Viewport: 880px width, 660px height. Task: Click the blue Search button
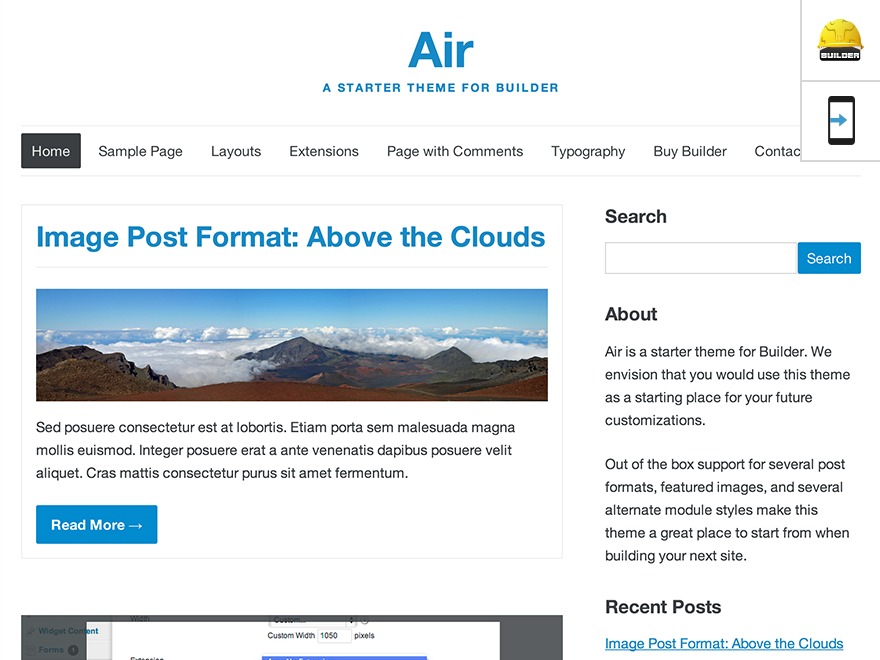(x=829, y=258)
